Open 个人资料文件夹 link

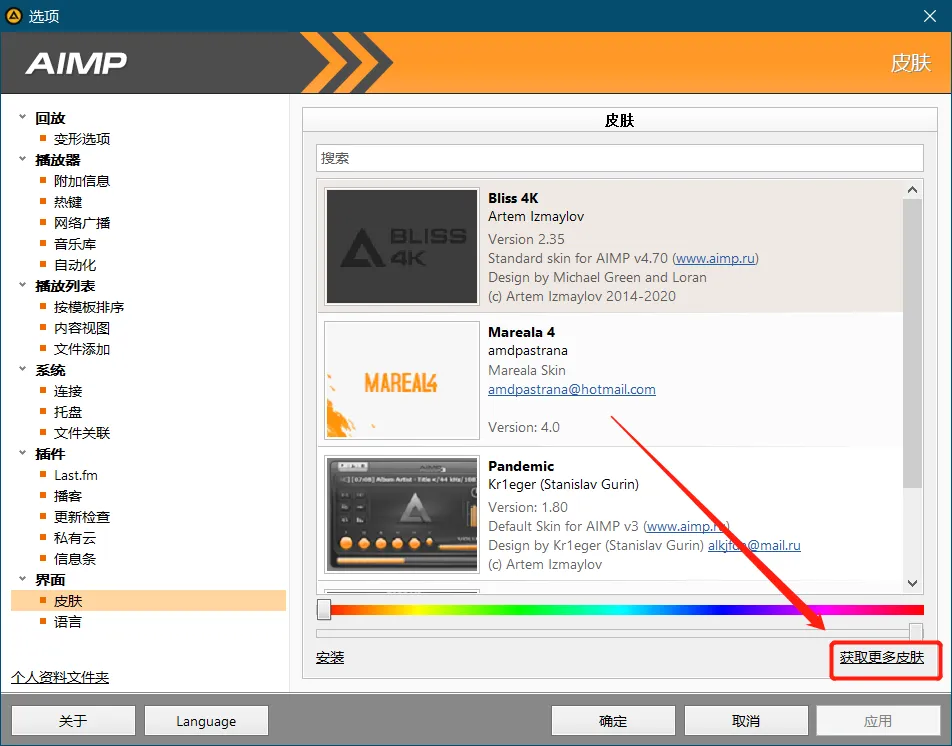[60, 677]
